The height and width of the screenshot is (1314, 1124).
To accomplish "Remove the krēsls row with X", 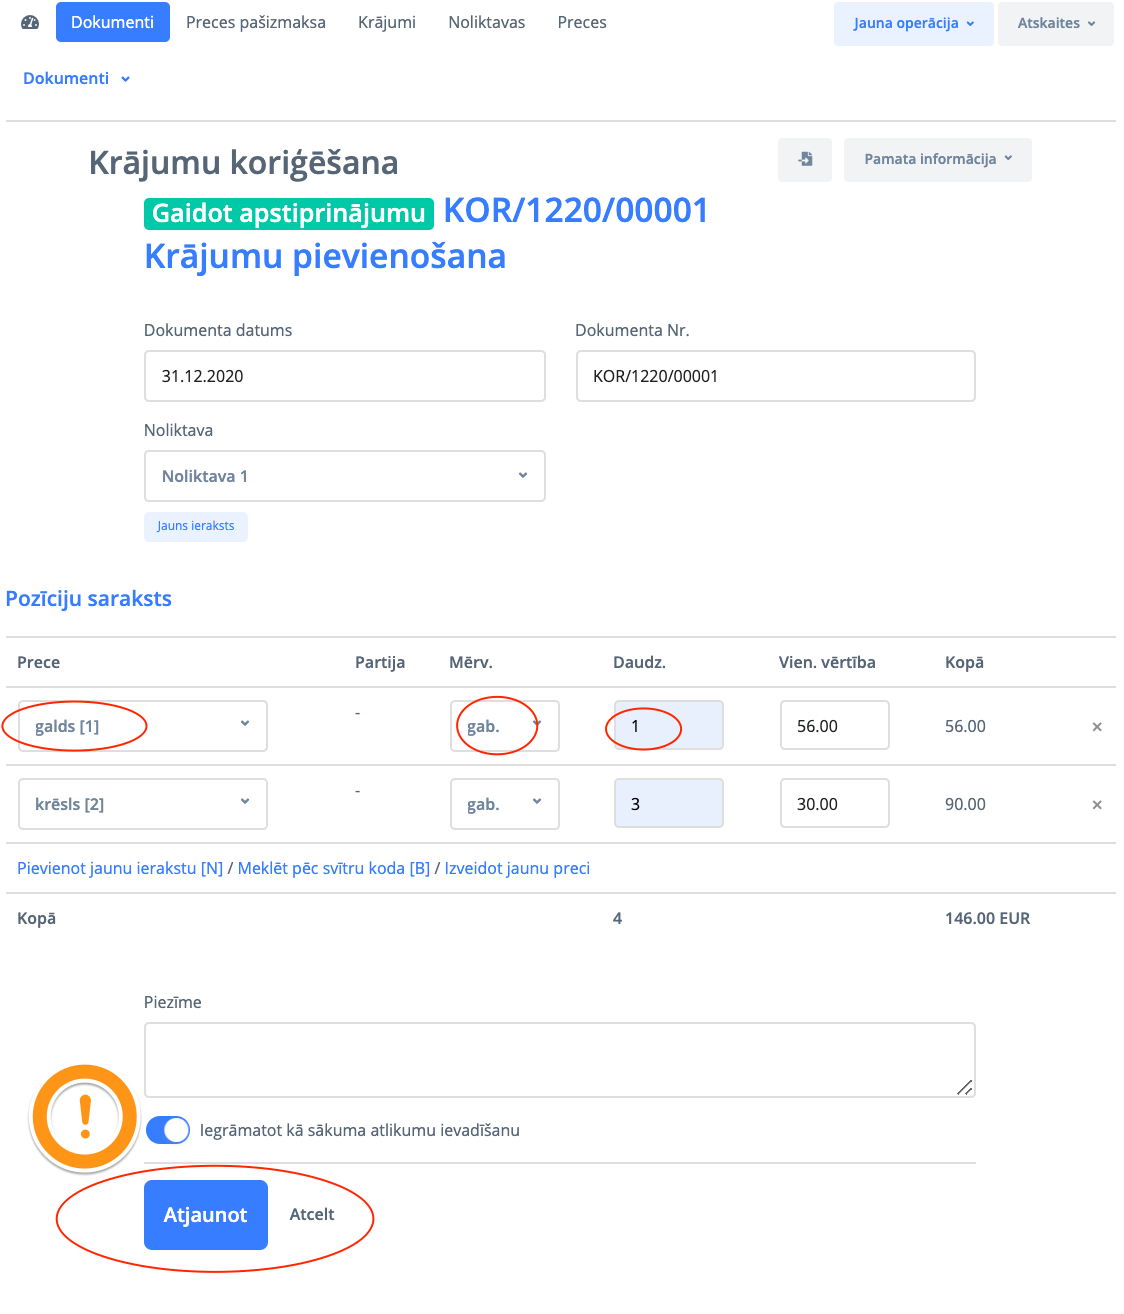I will [1097, 805].
